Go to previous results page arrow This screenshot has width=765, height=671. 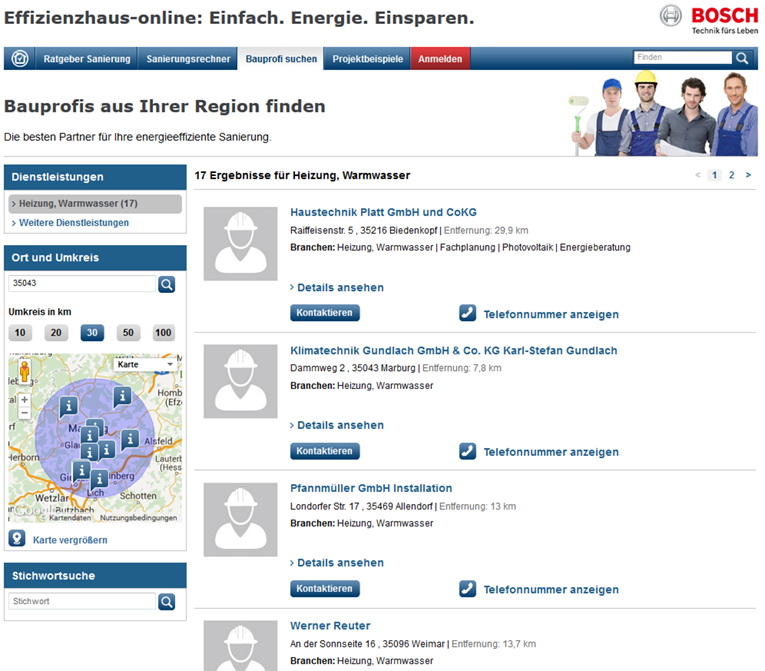point(698,175)
